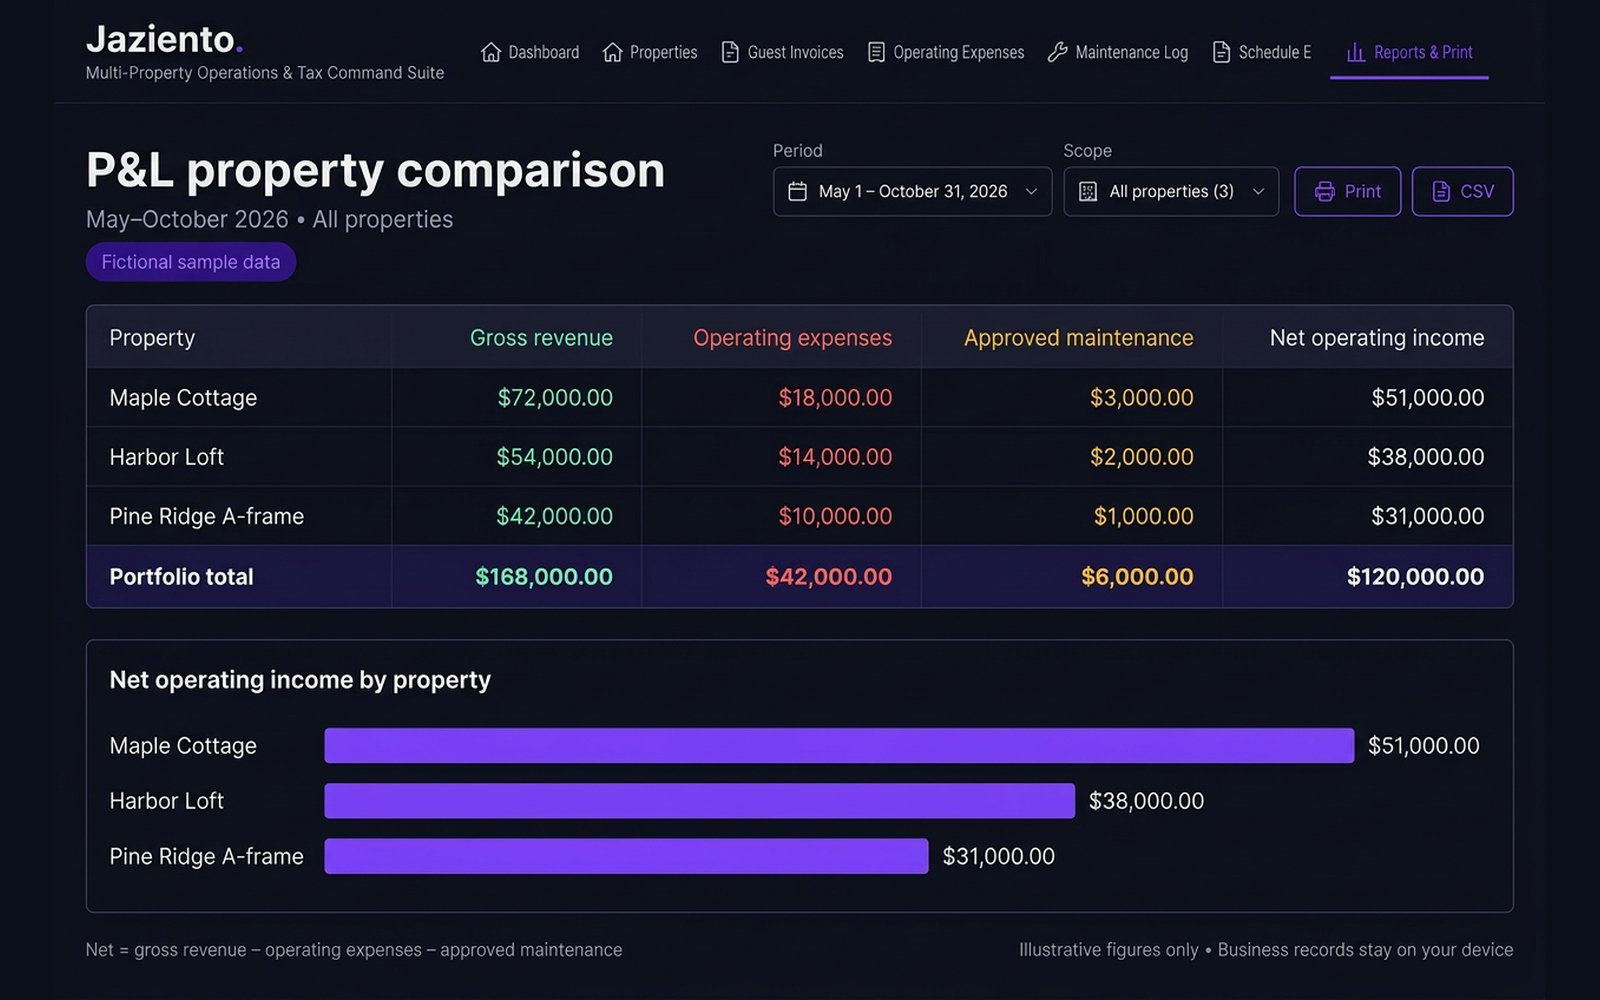Select Pine Ridge A-frame table row name
This screenshot has height=1000, width=1600.
206,517
